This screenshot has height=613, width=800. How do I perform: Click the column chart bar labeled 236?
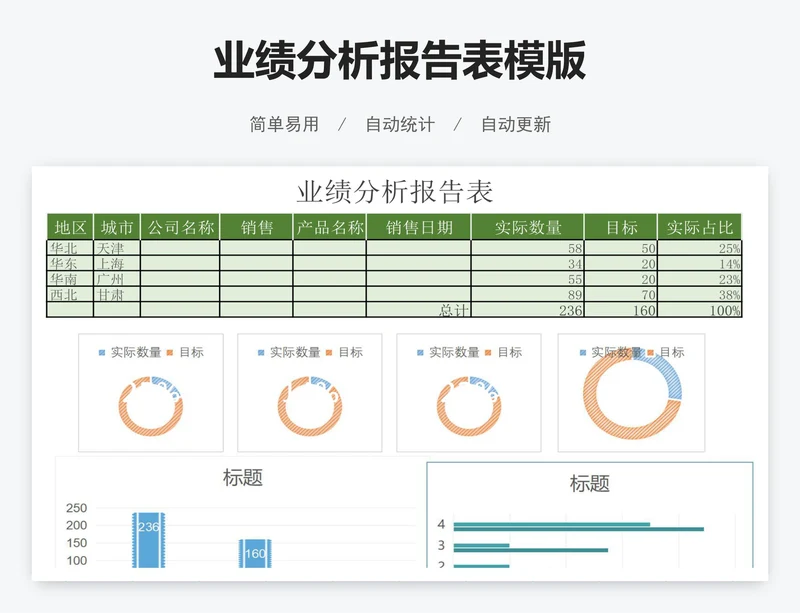148,540
